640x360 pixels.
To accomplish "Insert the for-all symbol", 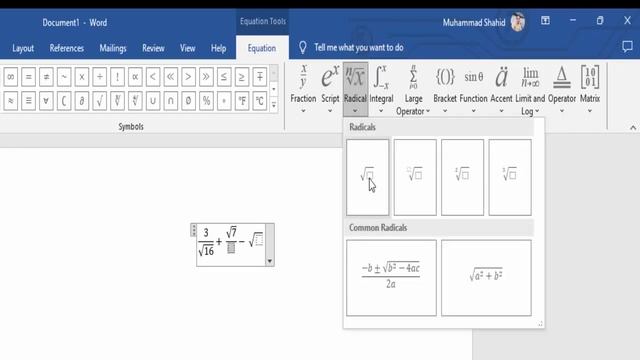I will click(46, 101).
